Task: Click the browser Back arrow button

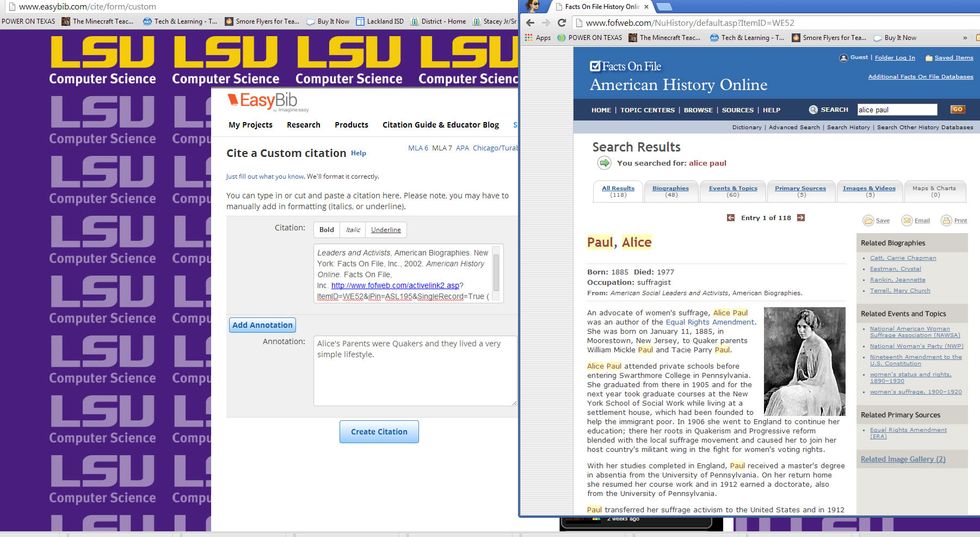Action: click(x=530, y=22)
